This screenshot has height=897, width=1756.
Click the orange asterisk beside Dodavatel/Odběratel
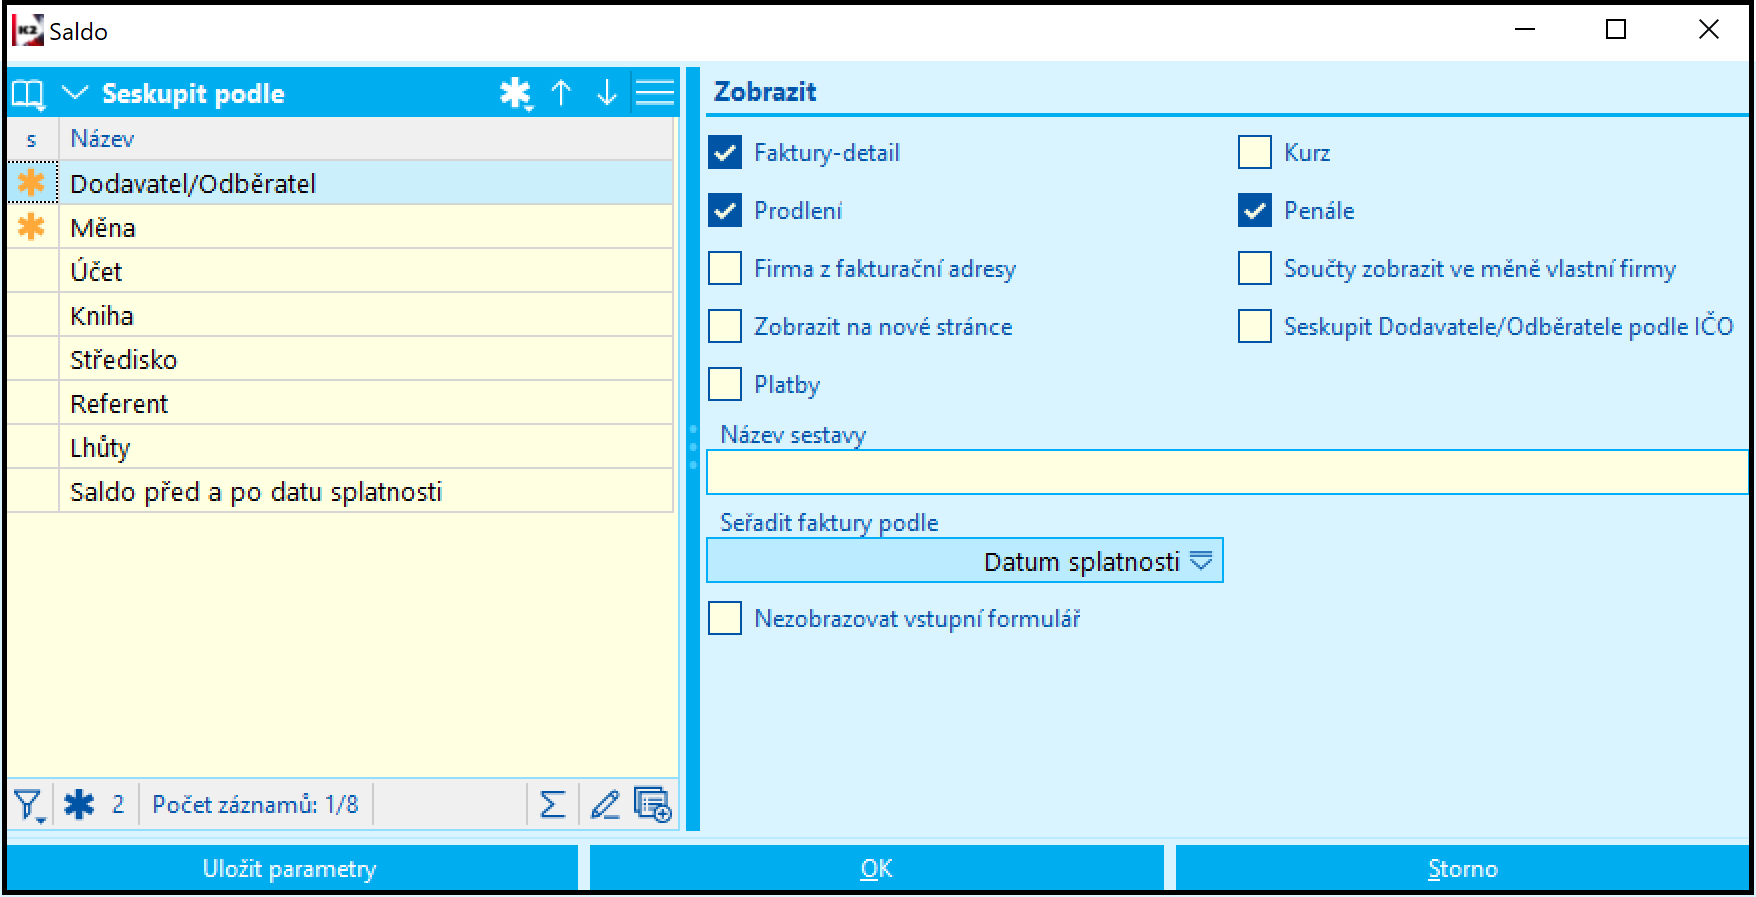(32, 183)
